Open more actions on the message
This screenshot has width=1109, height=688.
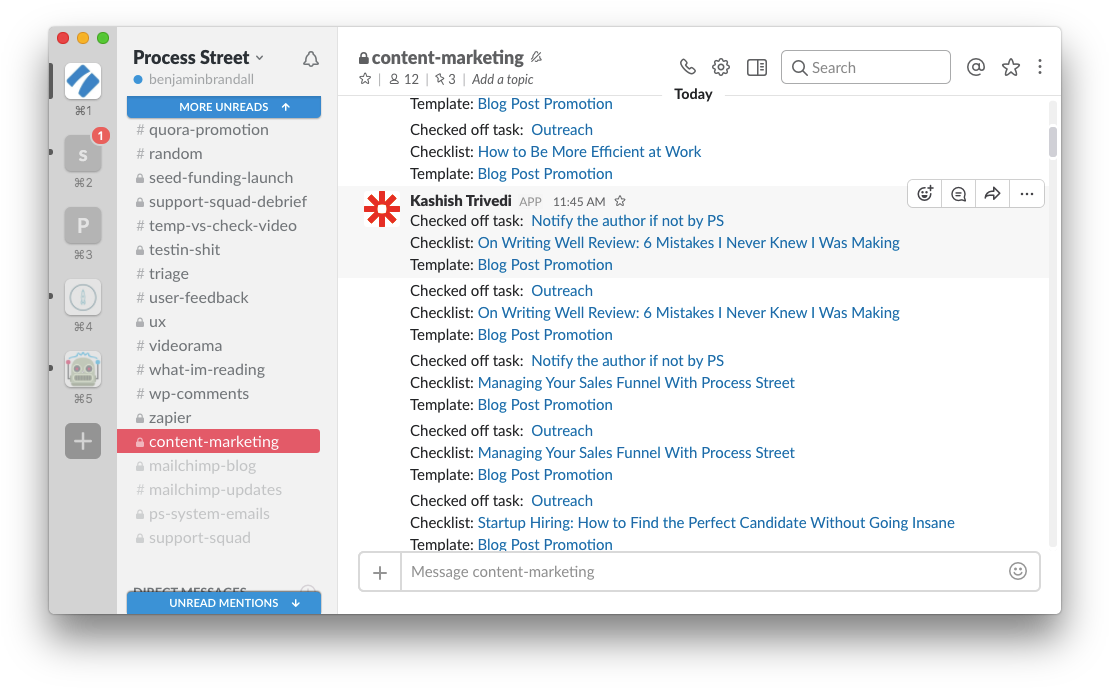coord(1027,194)
